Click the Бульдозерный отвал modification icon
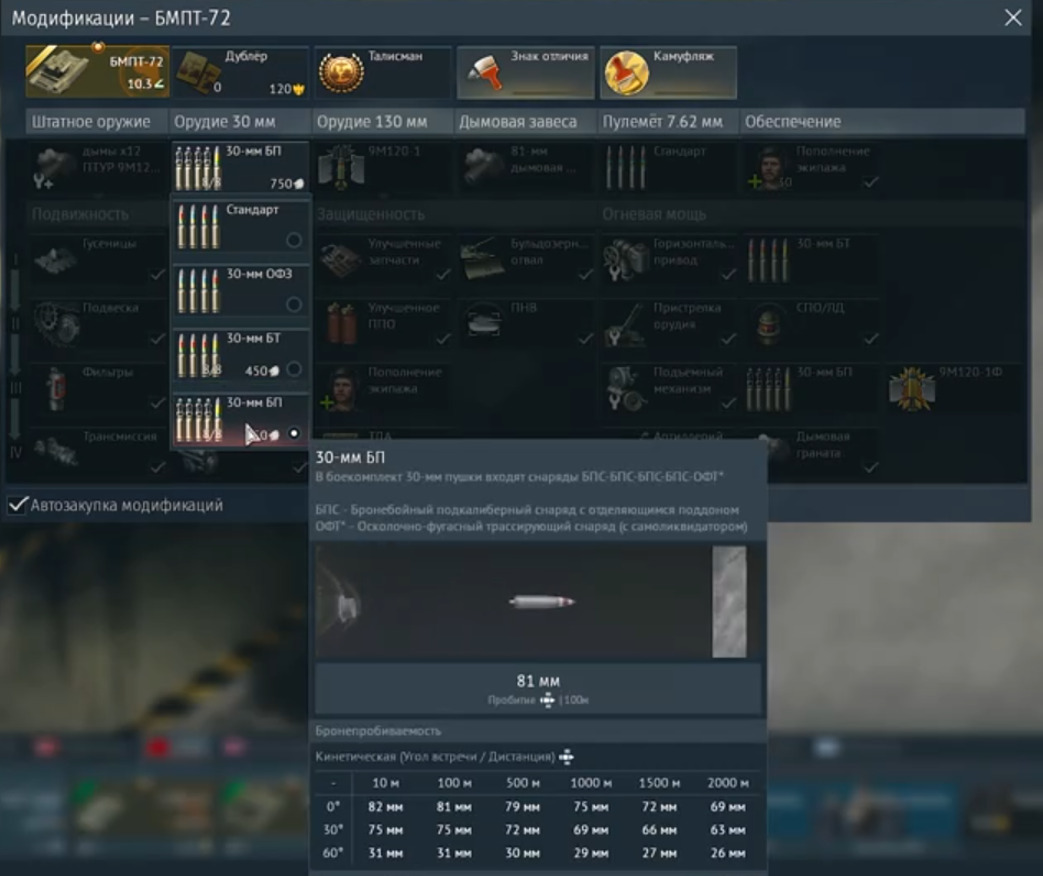The width and height of the screenshot is (1043, 876). pos(484,260)
